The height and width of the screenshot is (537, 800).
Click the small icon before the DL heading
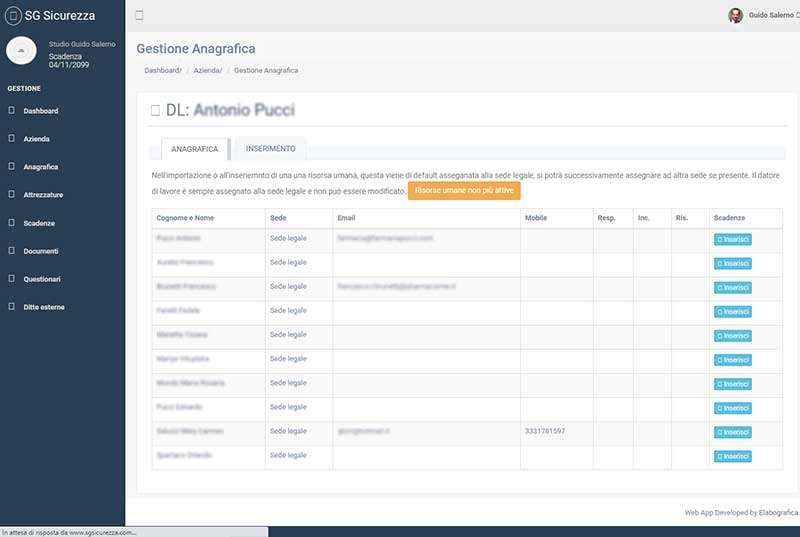tap(155, 110)
